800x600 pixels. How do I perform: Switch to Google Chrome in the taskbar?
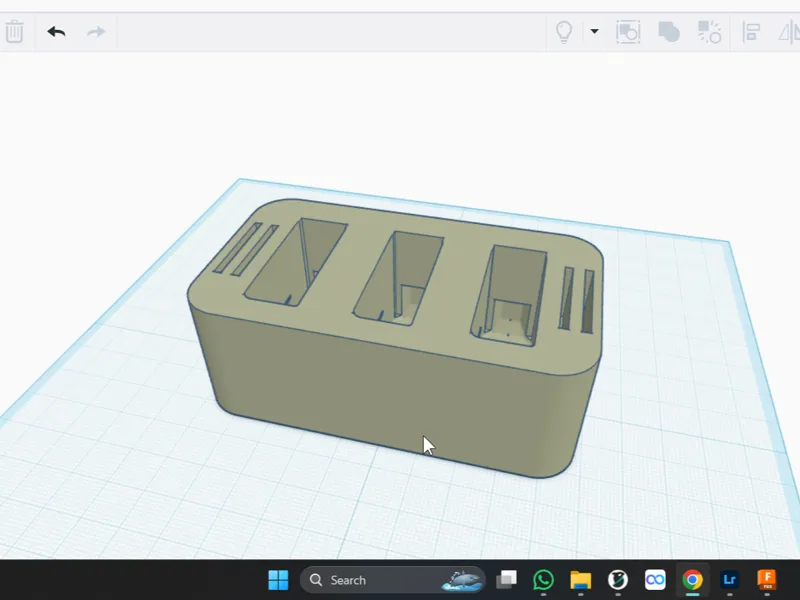point(692,580)
